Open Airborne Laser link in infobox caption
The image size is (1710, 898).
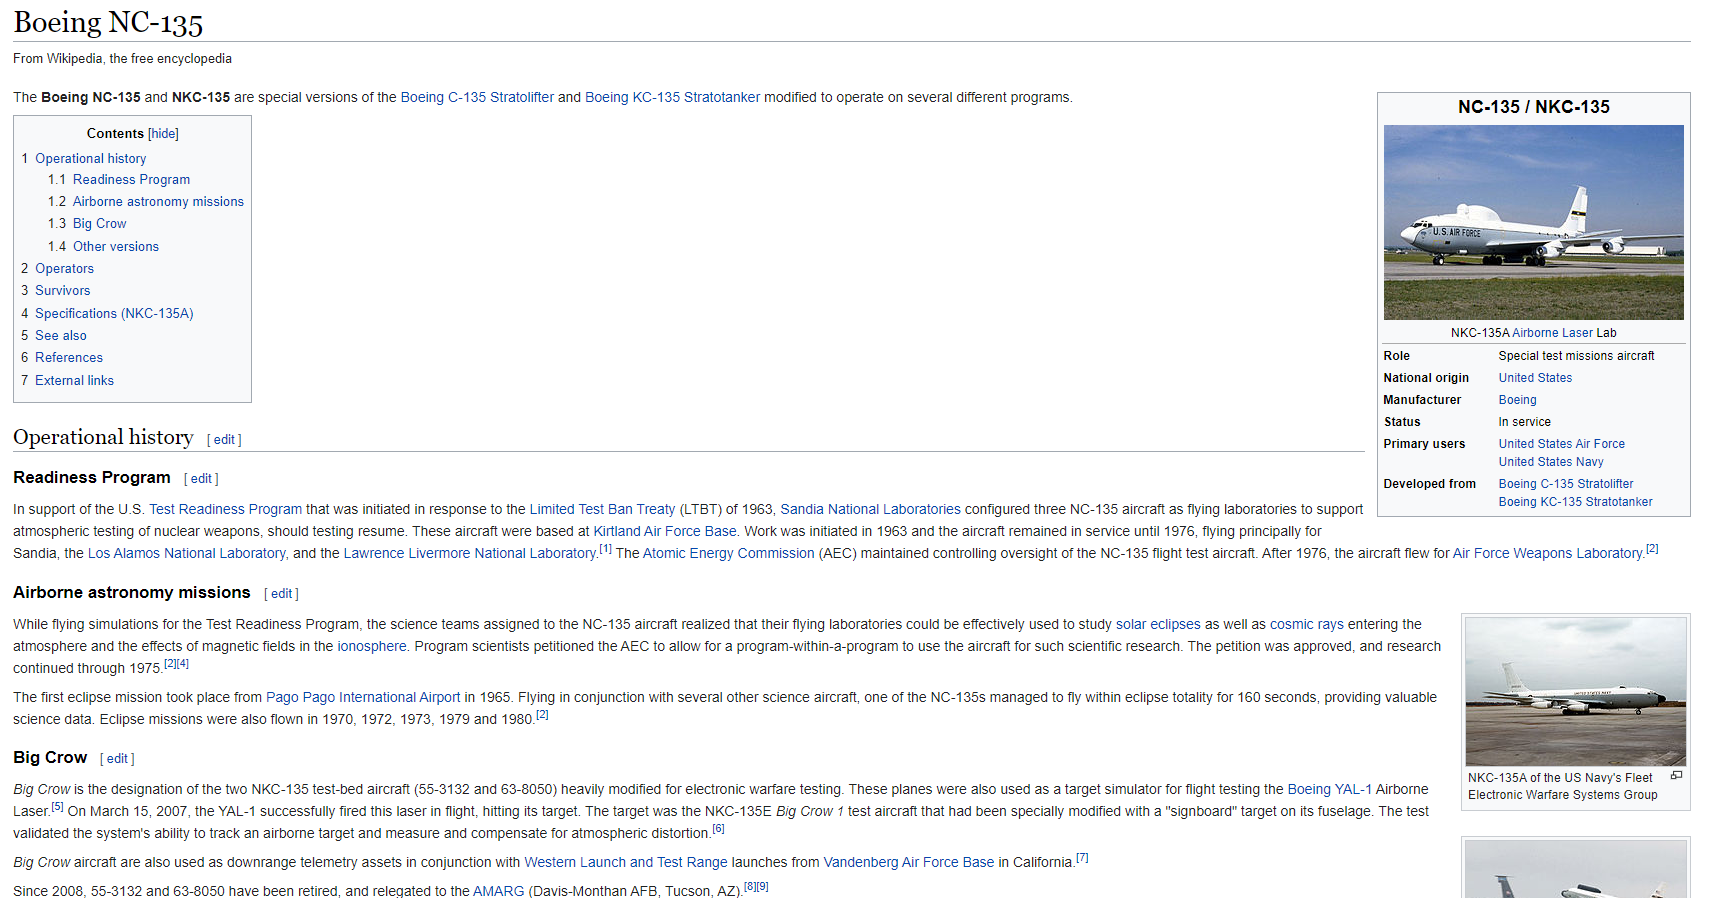(1552, 333)
